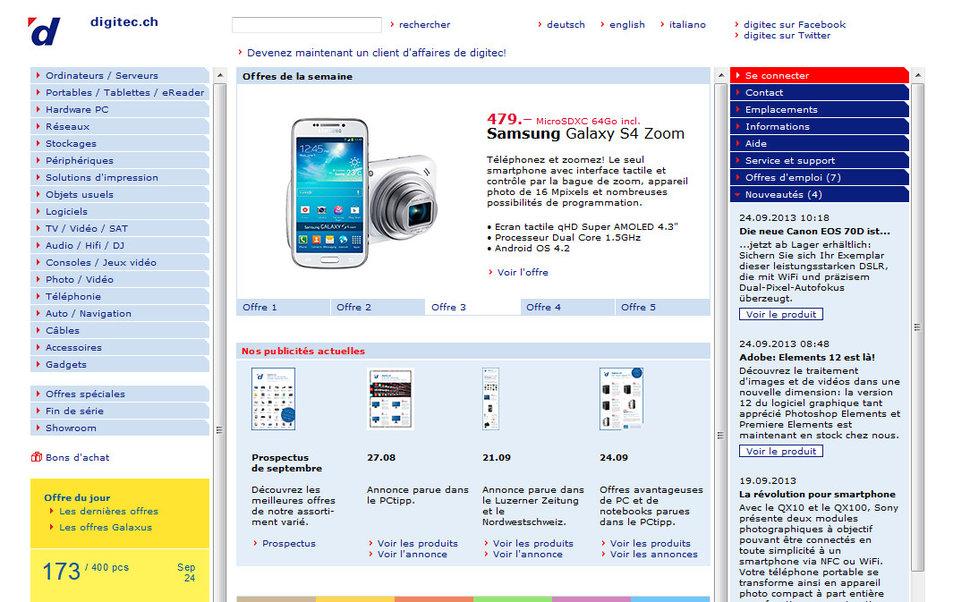970x602 pixels.
Task: Click Voir l'annonce under 21.09
Action: click(x=528, y=554)
